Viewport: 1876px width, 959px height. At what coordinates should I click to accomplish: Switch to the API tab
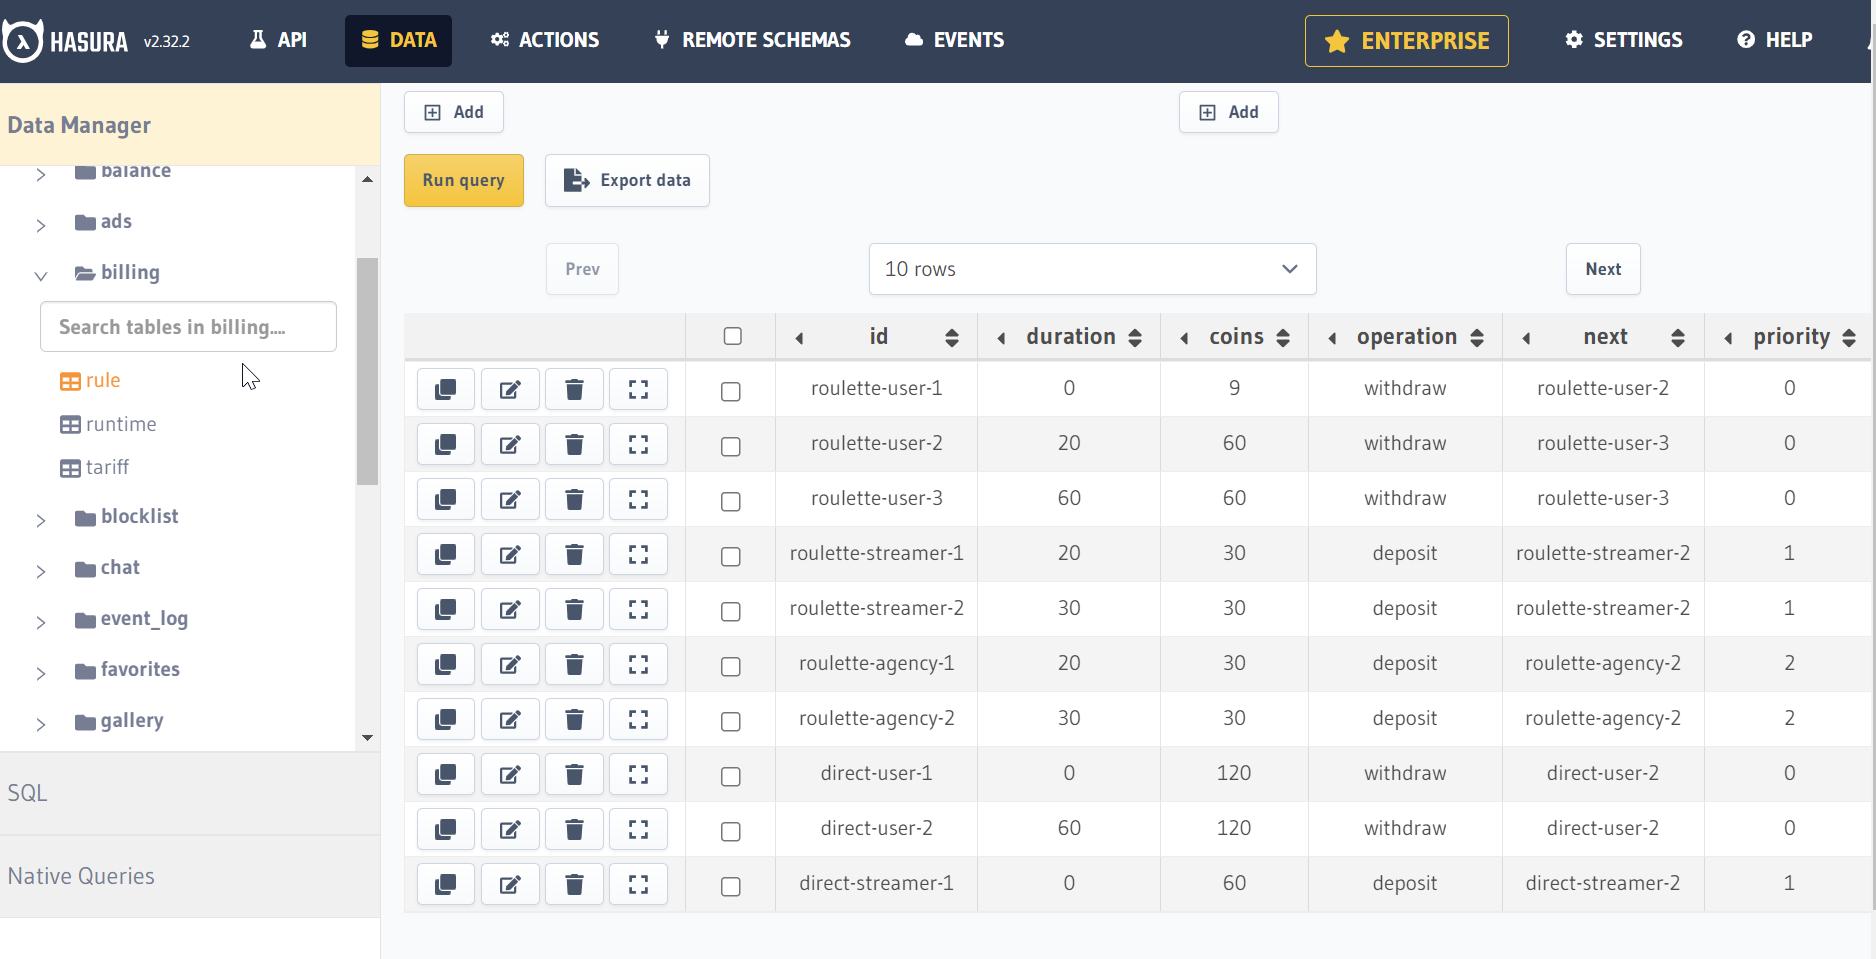[x=277, y=40]
